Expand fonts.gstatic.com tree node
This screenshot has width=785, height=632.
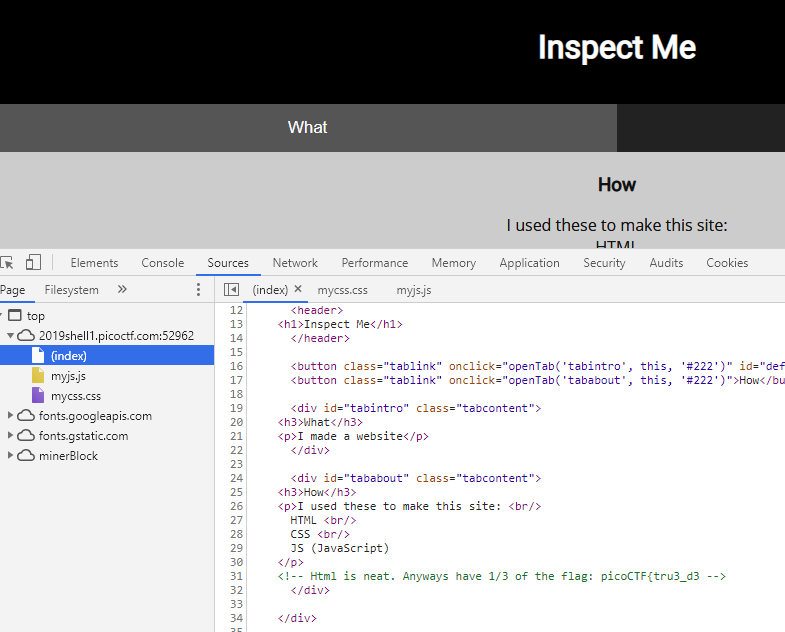coord(10,435)
